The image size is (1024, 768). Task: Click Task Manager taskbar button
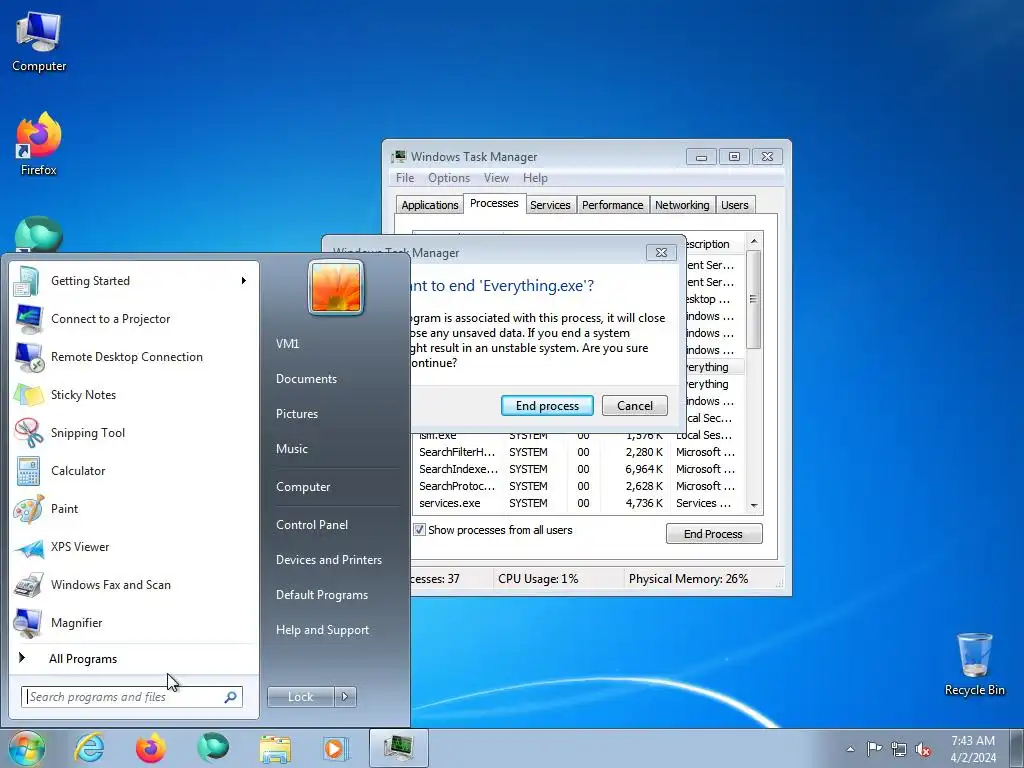click(398, 748)
